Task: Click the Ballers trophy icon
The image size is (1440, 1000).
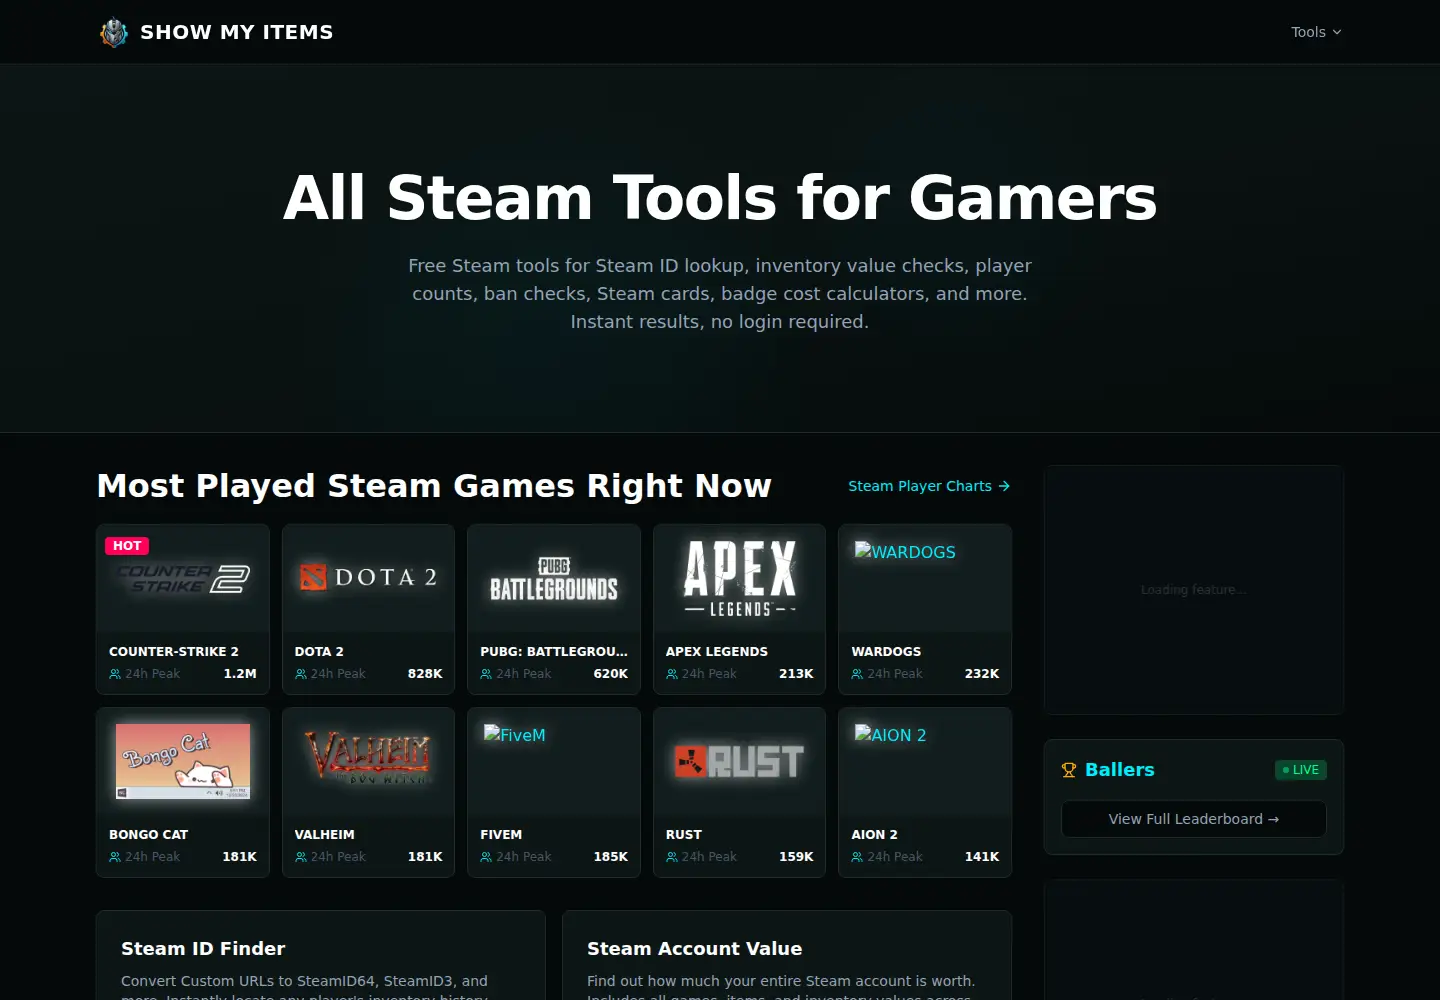Action: tap(1069, 770)
